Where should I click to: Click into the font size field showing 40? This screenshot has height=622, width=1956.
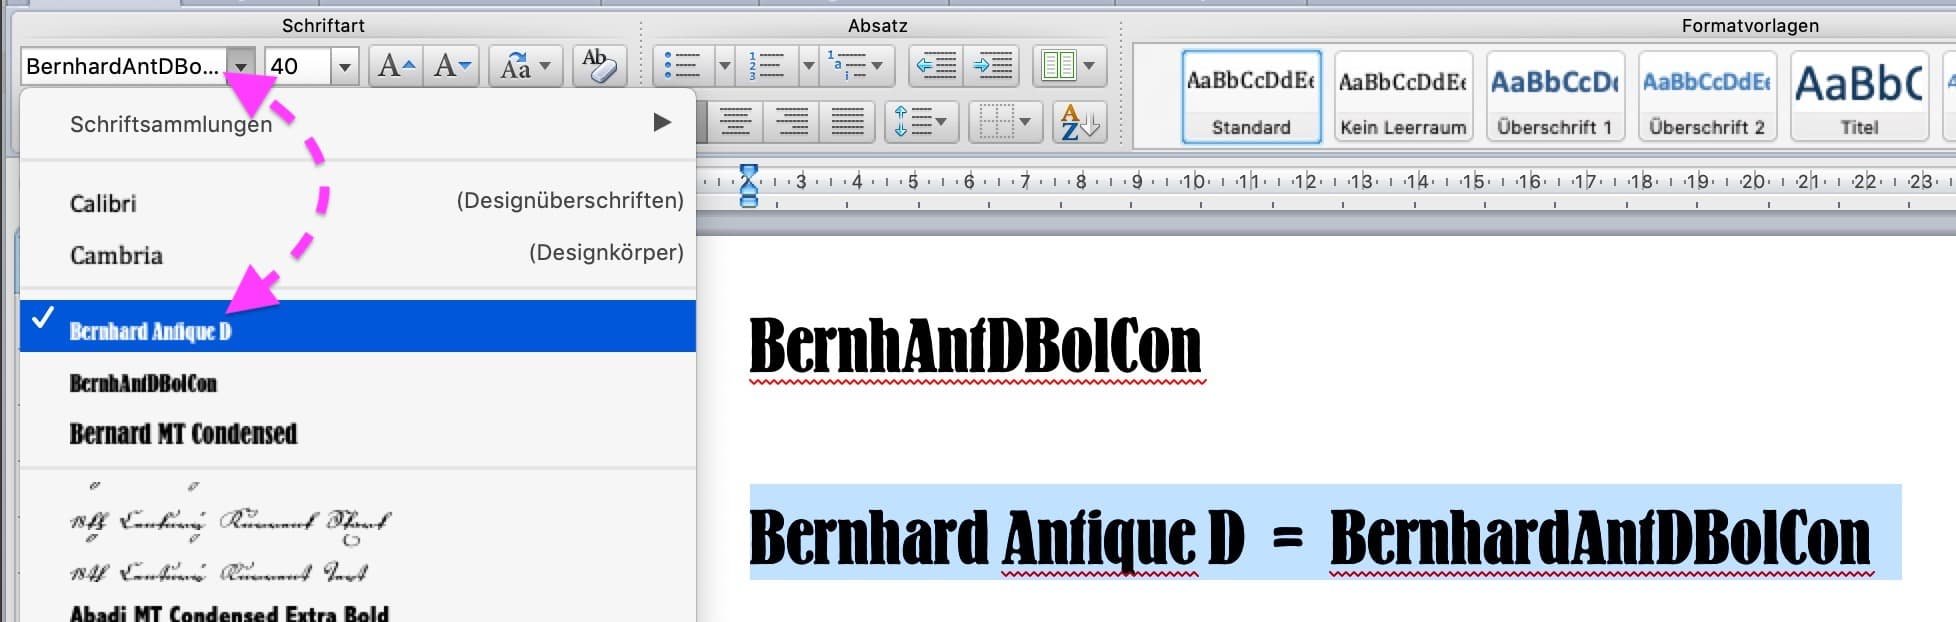[x=298, y=67]
